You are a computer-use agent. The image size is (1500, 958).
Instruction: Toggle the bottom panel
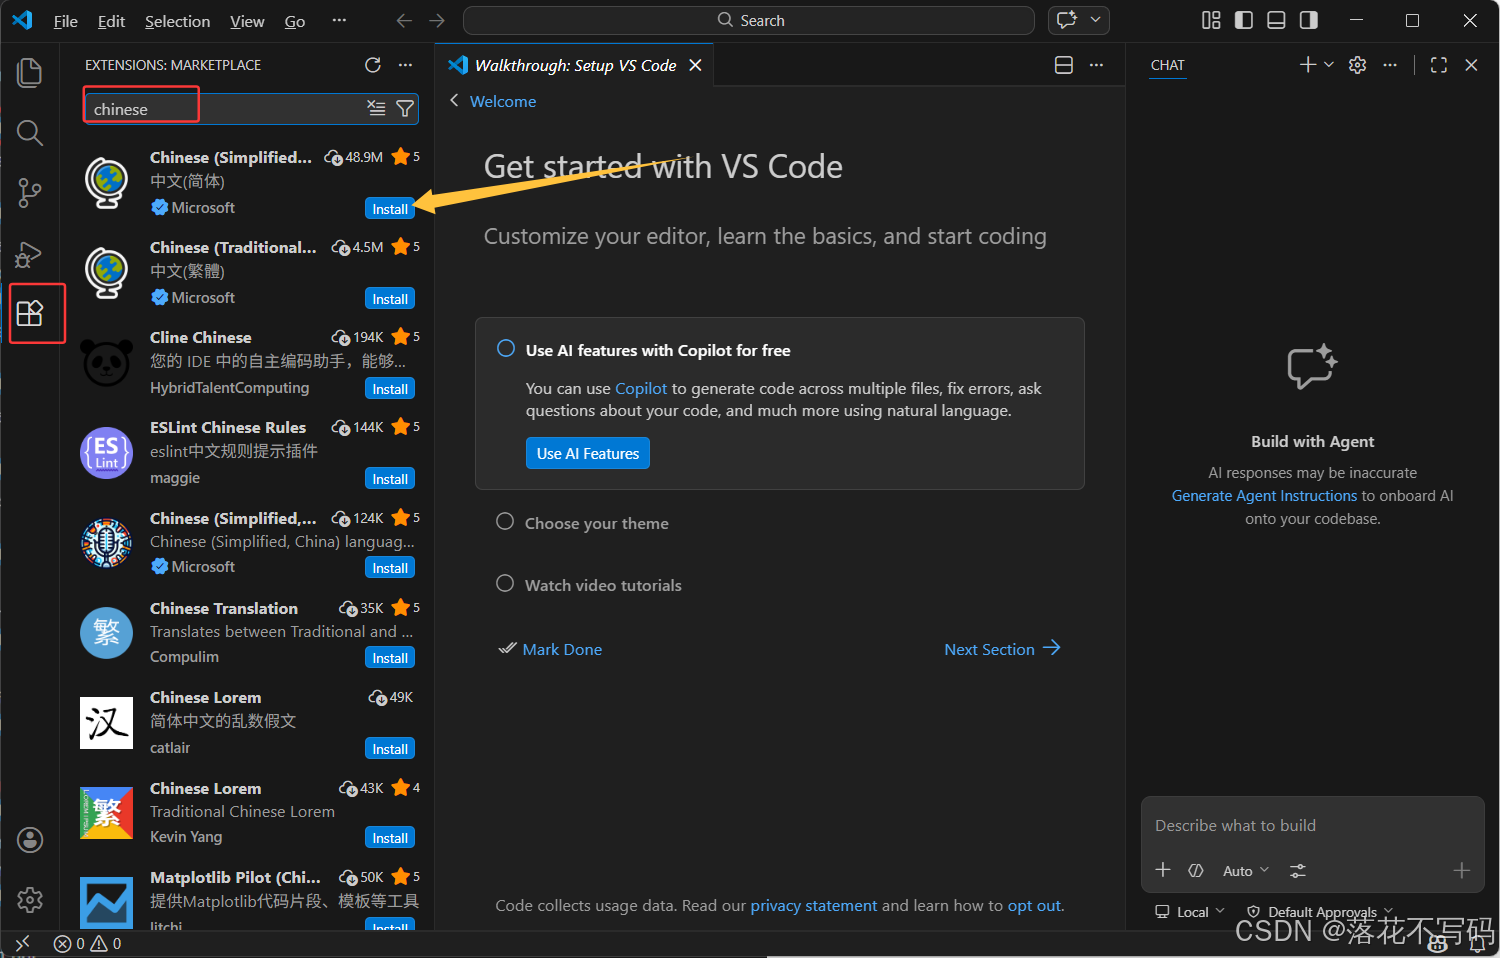[1276, 20]
